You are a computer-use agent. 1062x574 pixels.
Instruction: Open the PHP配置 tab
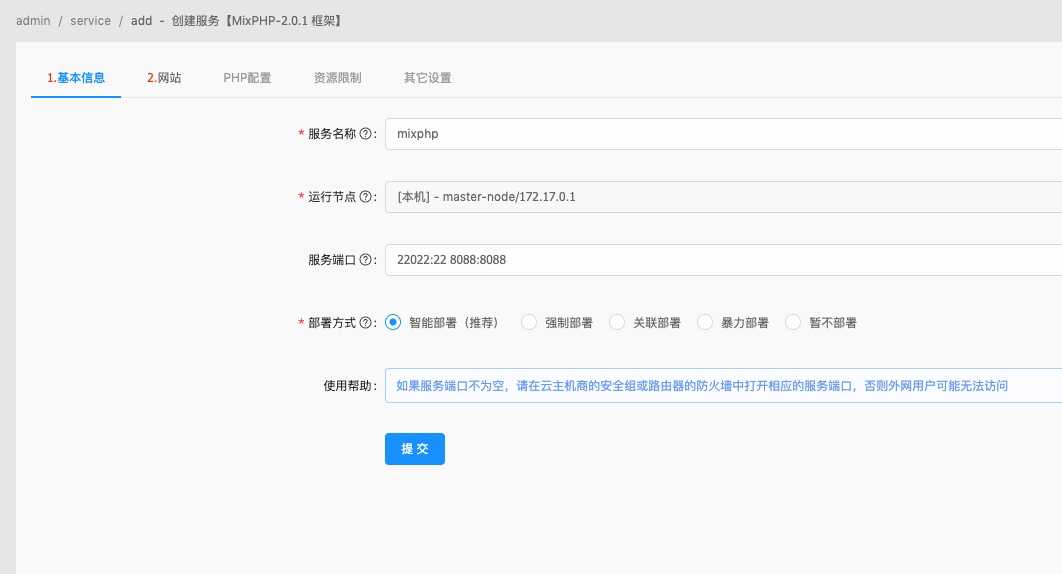tap(247, 78)
